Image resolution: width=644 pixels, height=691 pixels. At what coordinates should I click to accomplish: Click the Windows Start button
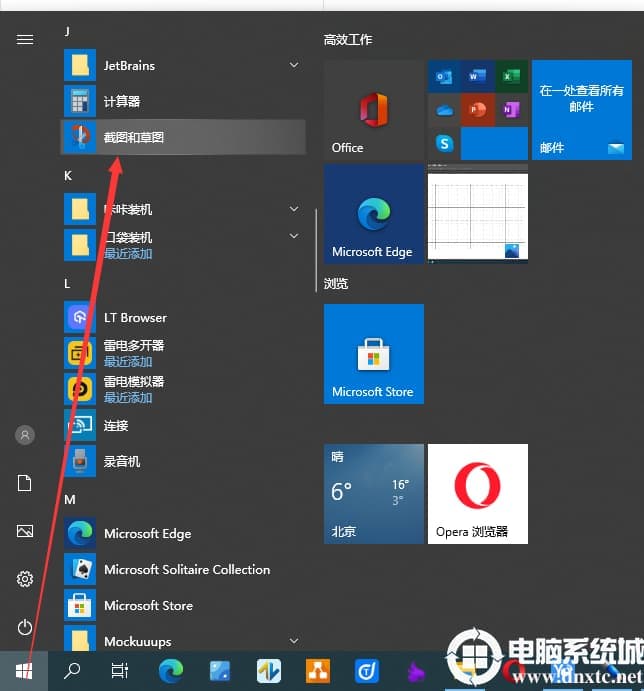tap(24, 671)
